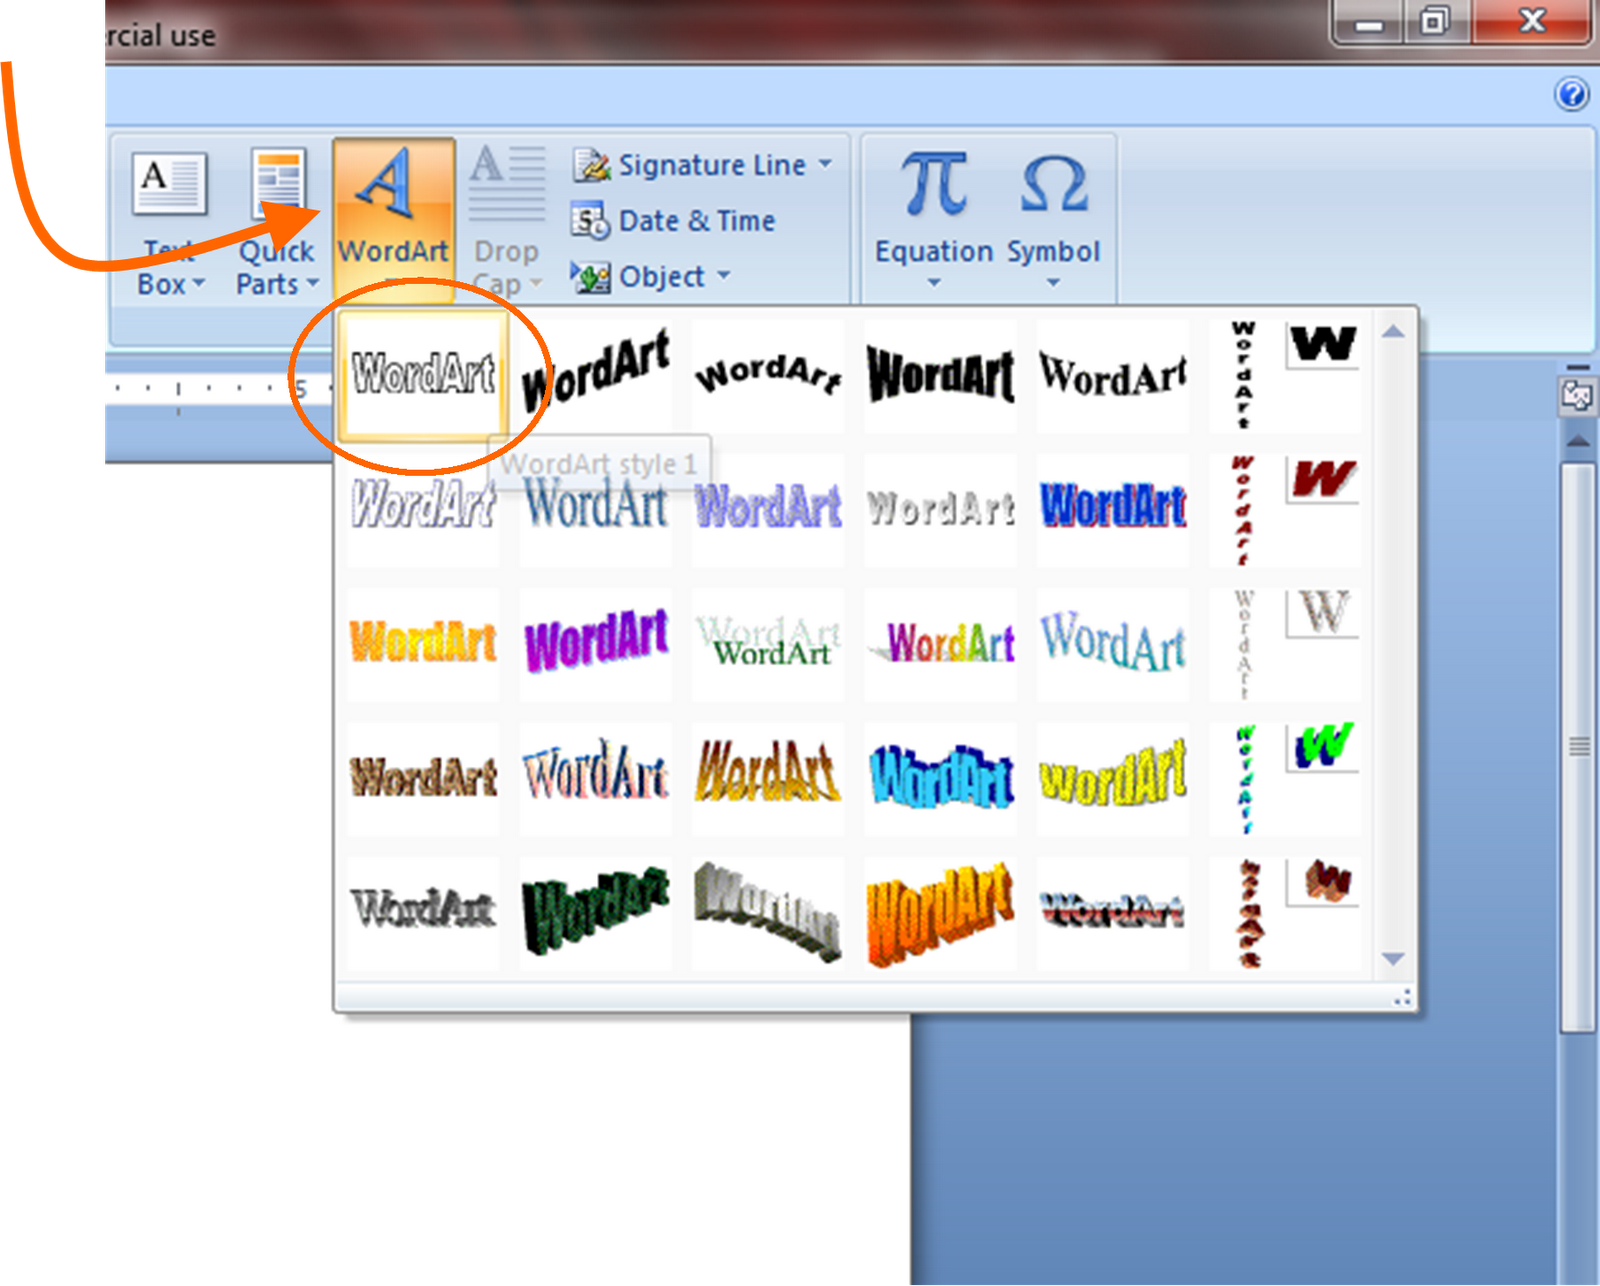Select the magenta purple WordArt style
The width and height of the screenshot is (1600, 1286).
click(x=596, y=643)
